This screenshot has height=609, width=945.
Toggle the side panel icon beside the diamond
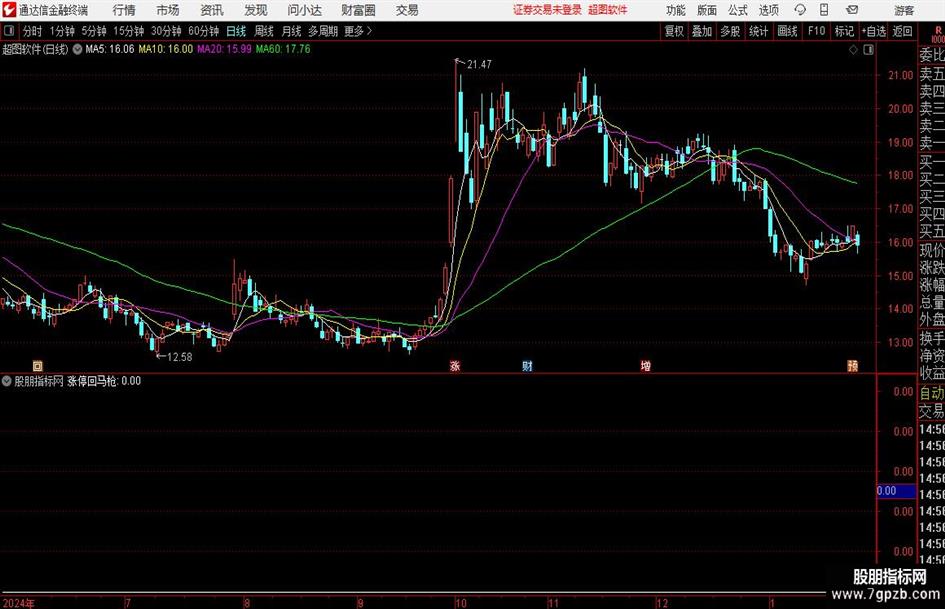click(x=868, y=50)
